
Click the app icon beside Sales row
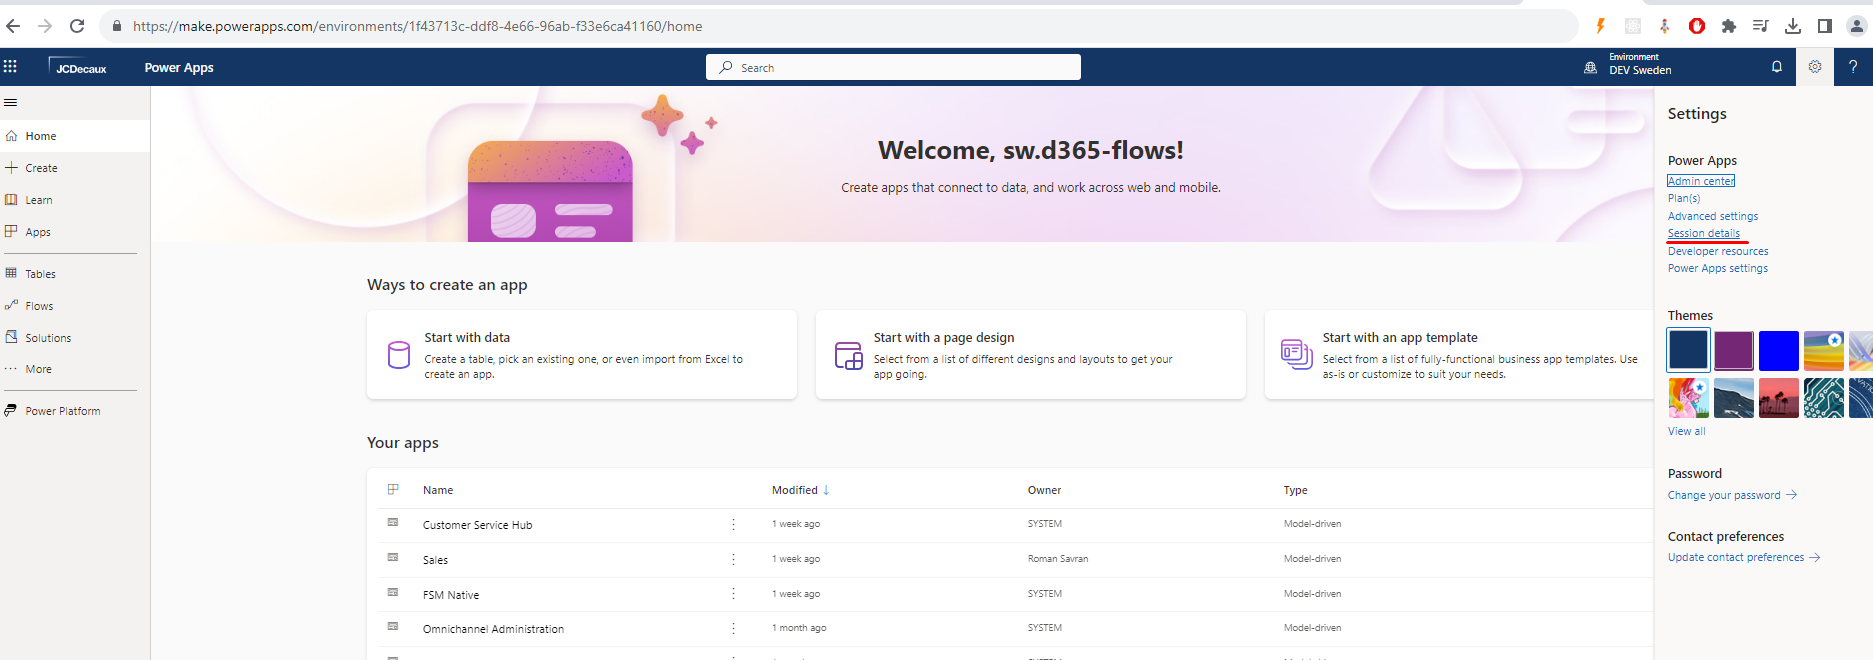coord(393,558)
